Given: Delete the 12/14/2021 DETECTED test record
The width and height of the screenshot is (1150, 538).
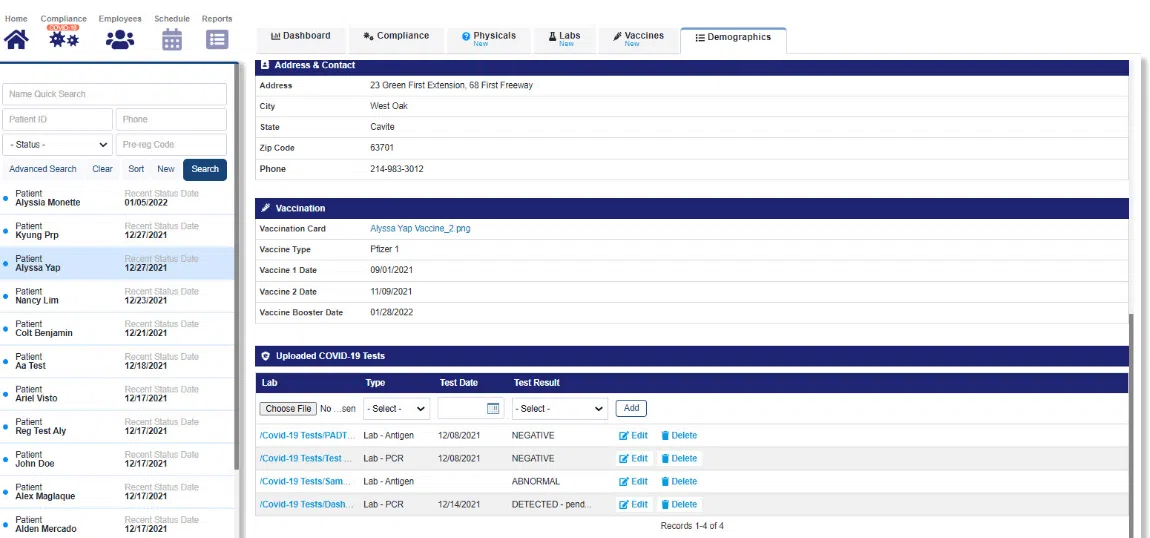Looking at the screenshot, I should pyautogui.click(x=679, y=504).
